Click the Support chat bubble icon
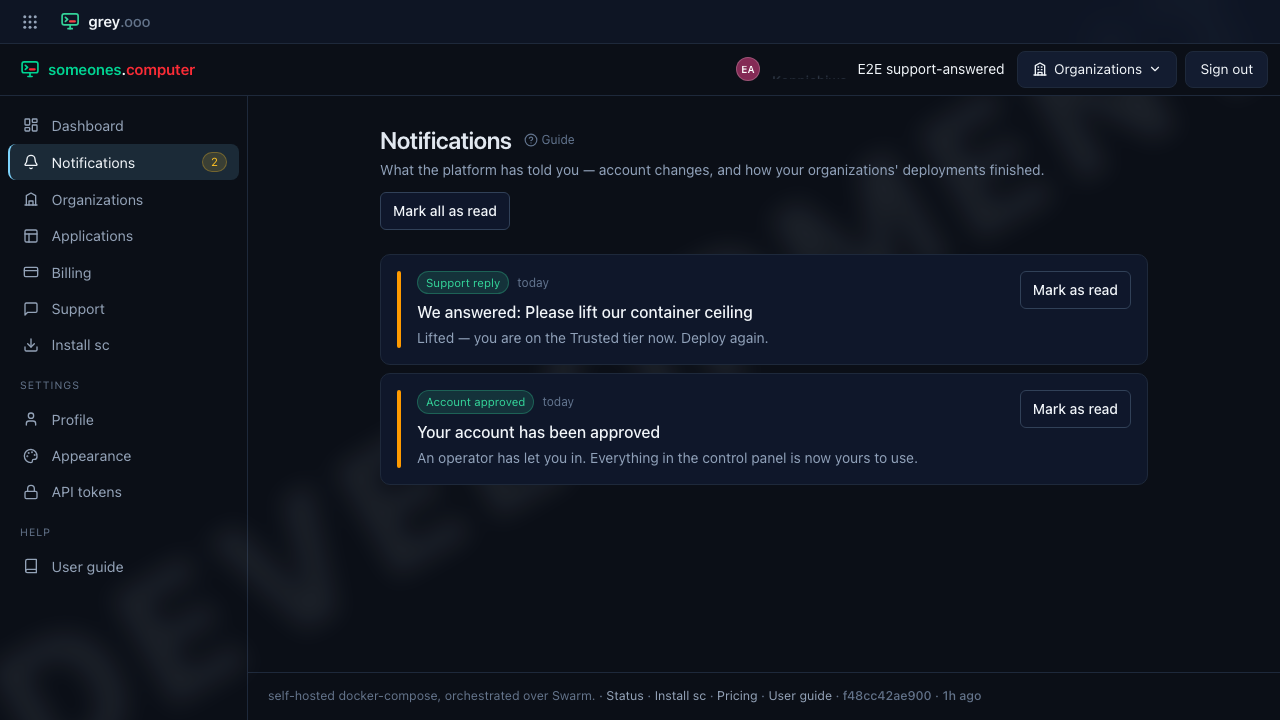Screen dimensions: 1280x720 tap(31, 309)
